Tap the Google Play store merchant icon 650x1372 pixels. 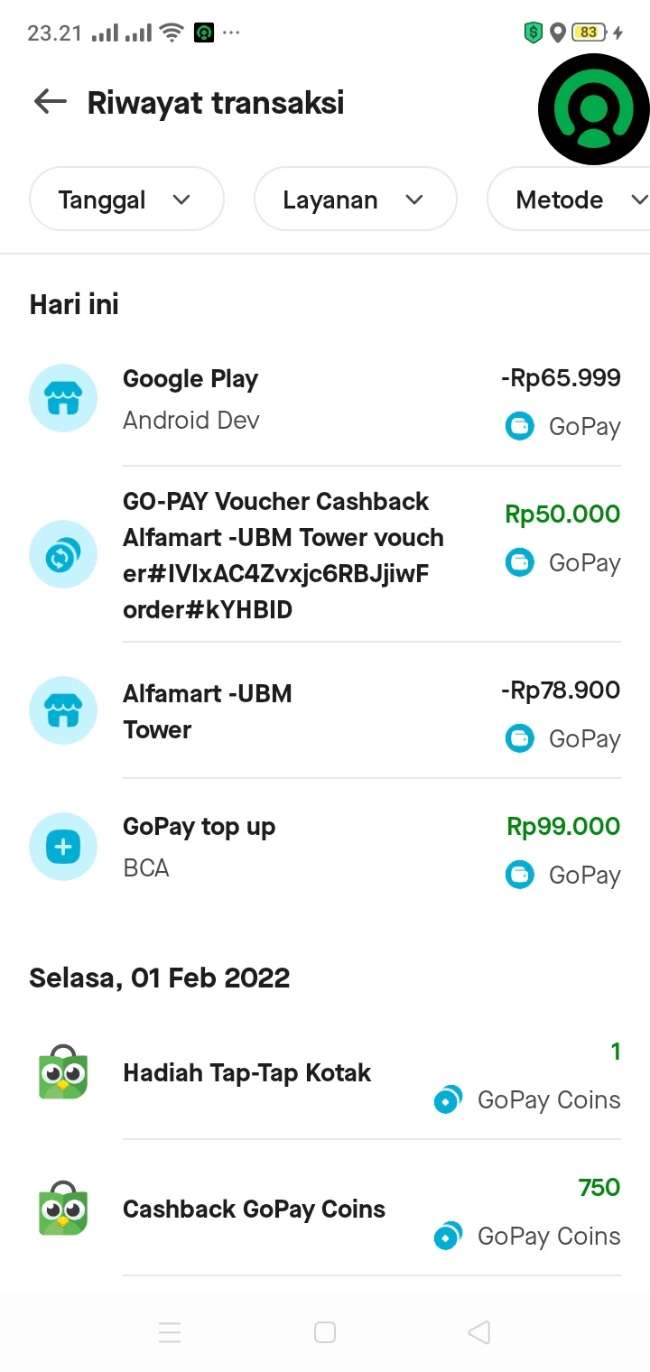point(63,398)
